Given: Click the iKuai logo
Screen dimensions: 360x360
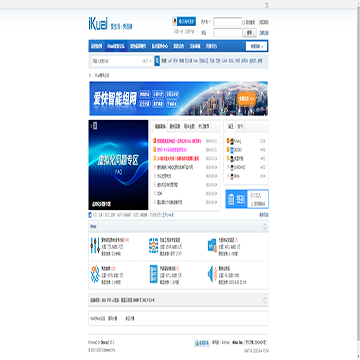Looking at the screenshot, I should coord(98,24).
